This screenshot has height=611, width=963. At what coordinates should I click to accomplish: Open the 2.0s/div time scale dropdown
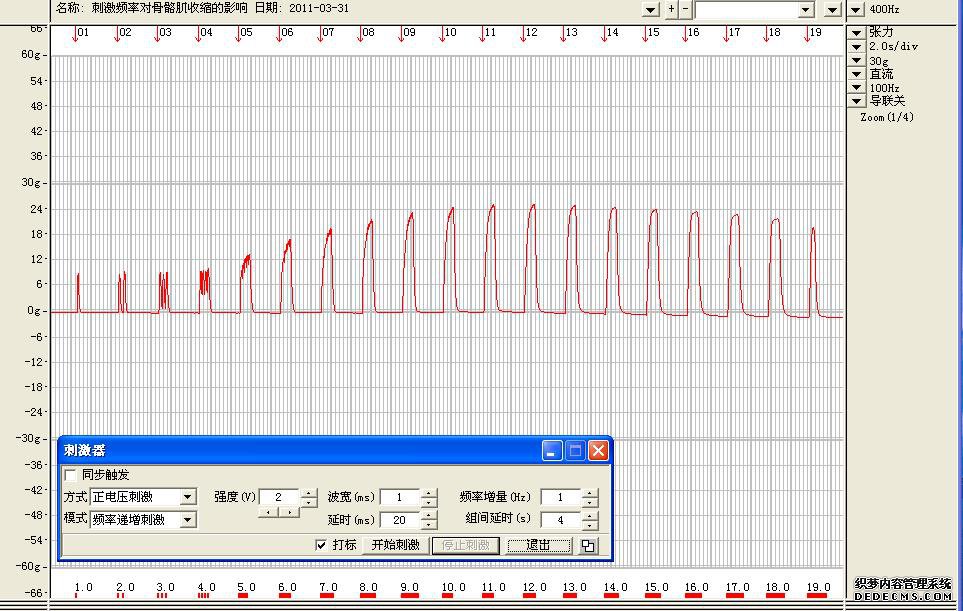coord(857,46)
